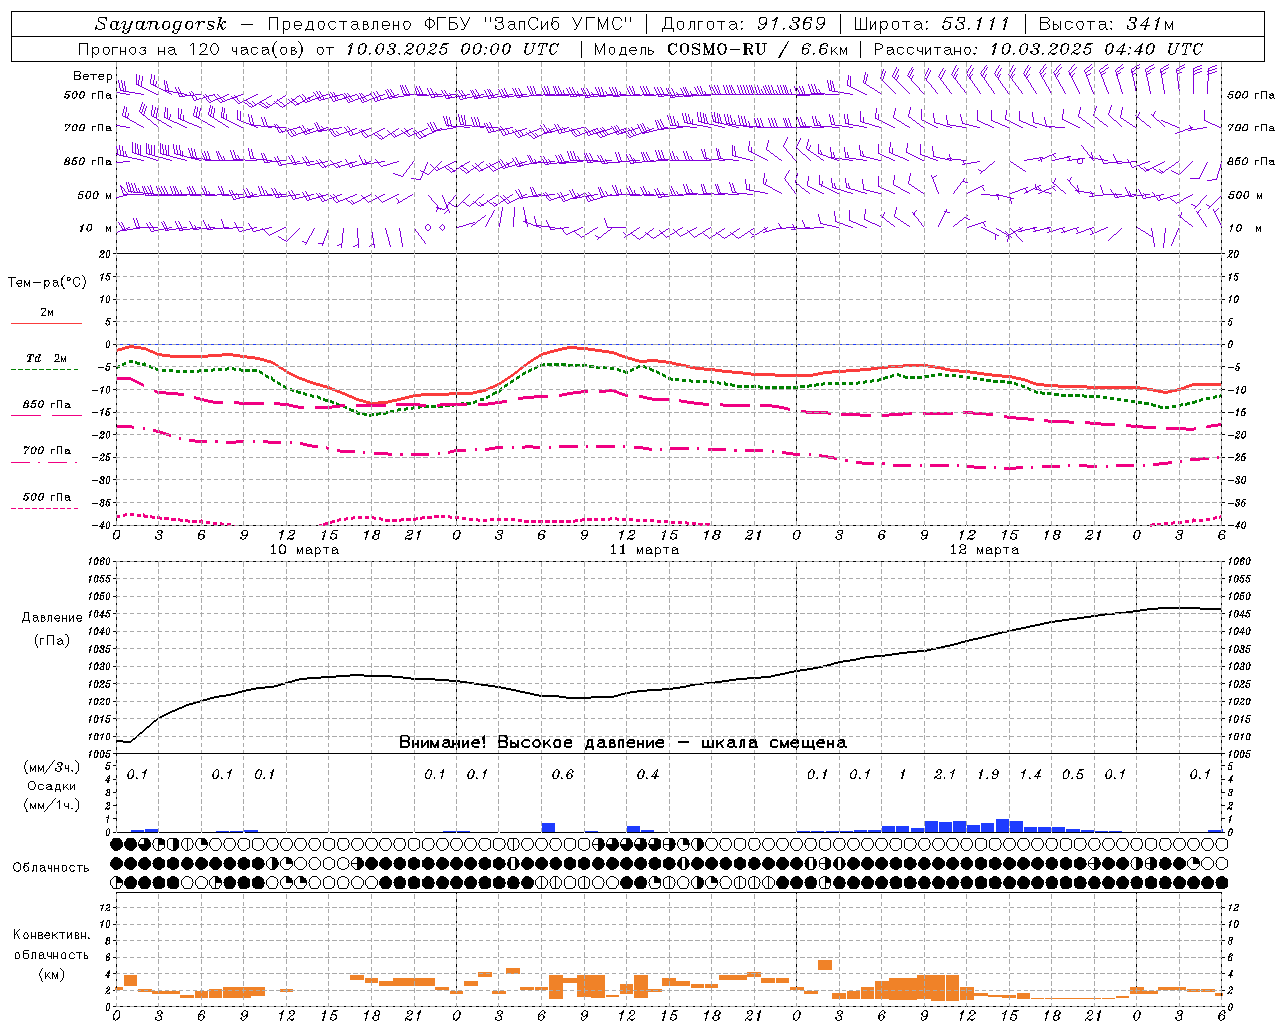Viewport: 1280px width, 1024px height.
Task: Click the 10 марта date label
Action: coord(304,550)
